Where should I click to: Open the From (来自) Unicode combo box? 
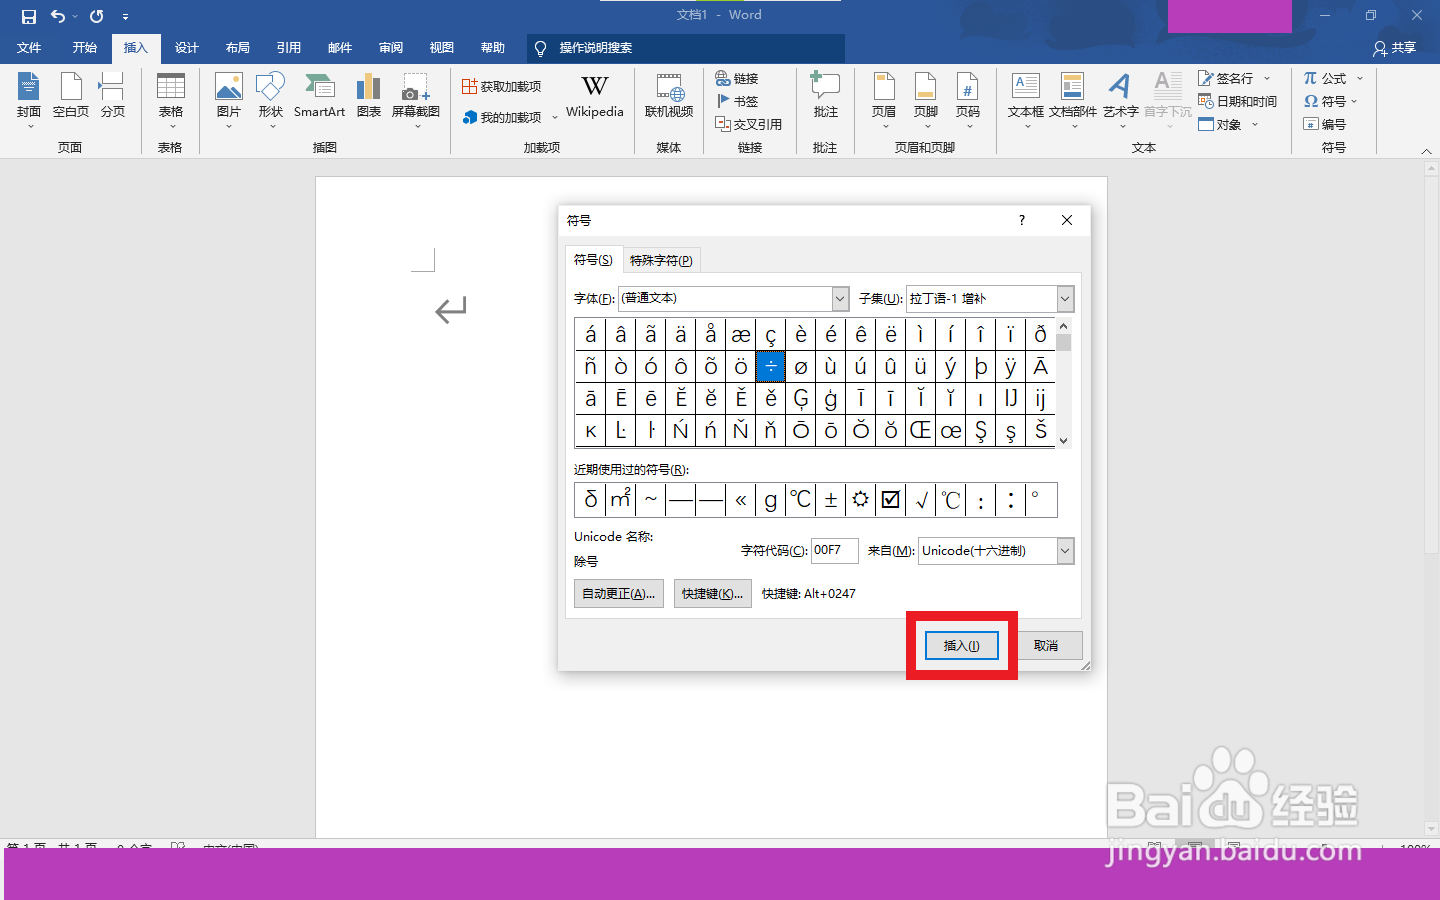tap(996, 550)
